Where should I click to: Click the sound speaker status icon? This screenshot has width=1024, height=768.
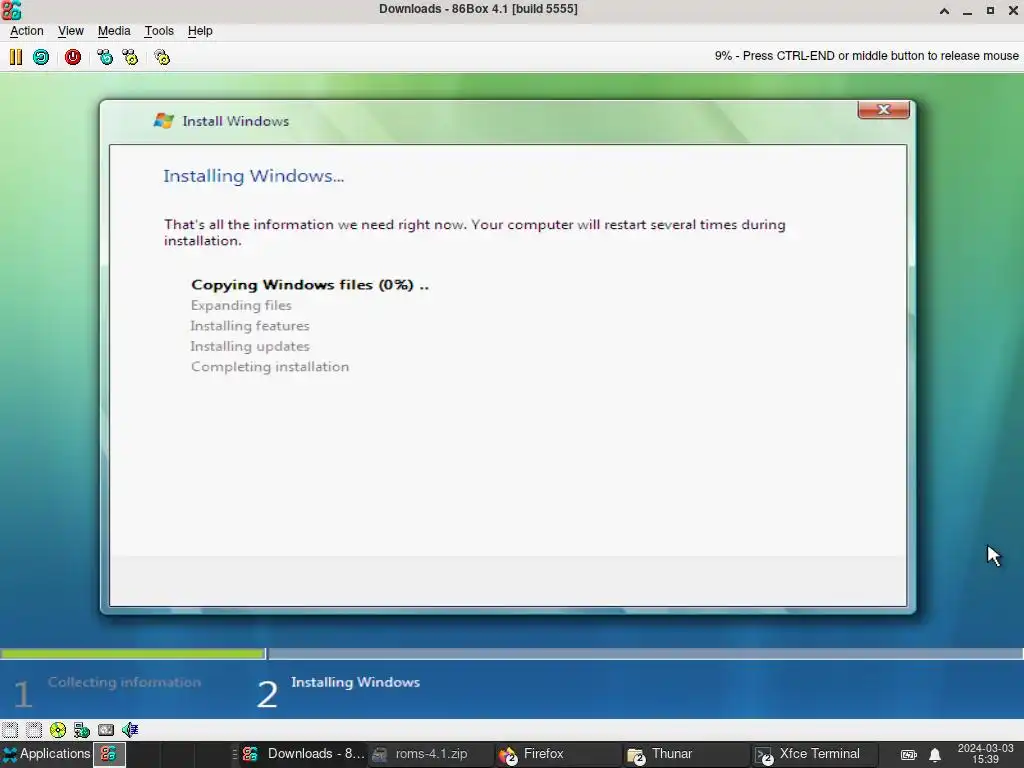(129, 729)
